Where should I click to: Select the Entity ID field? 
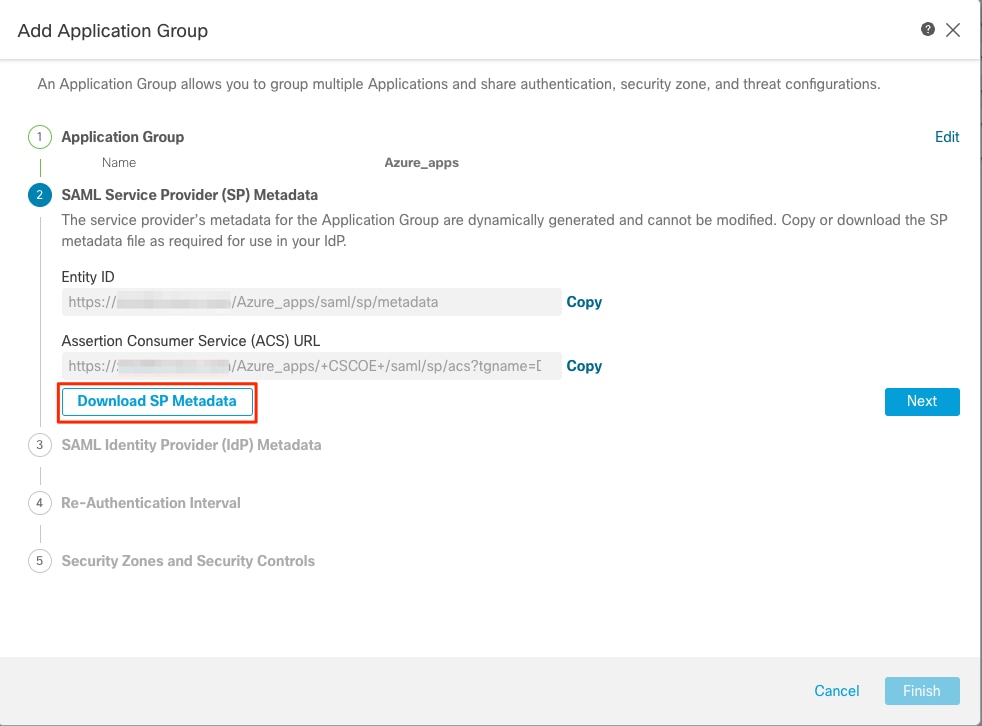click(x=311, y=302)
